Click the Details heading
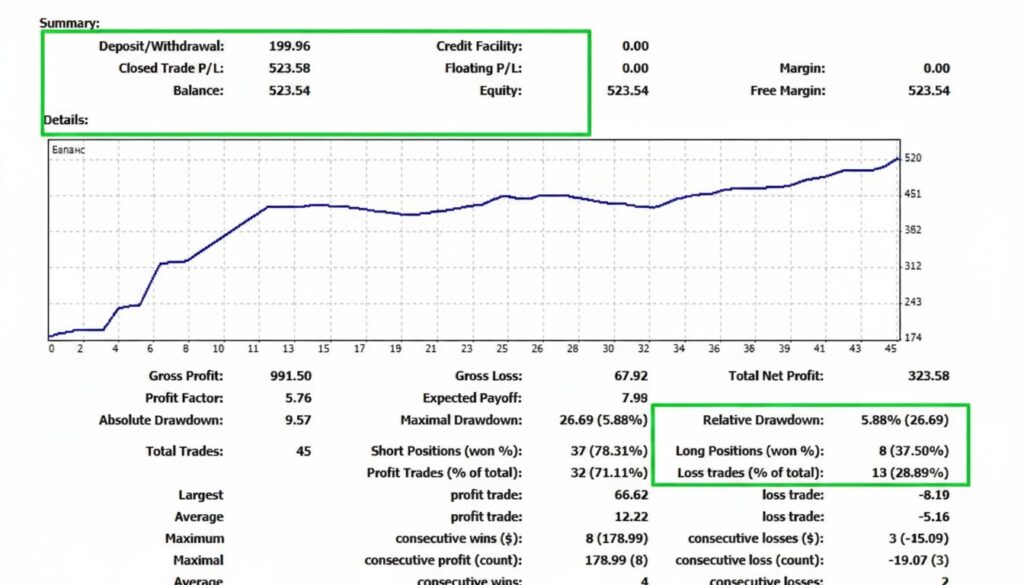1024x585 pixels. 65,120
